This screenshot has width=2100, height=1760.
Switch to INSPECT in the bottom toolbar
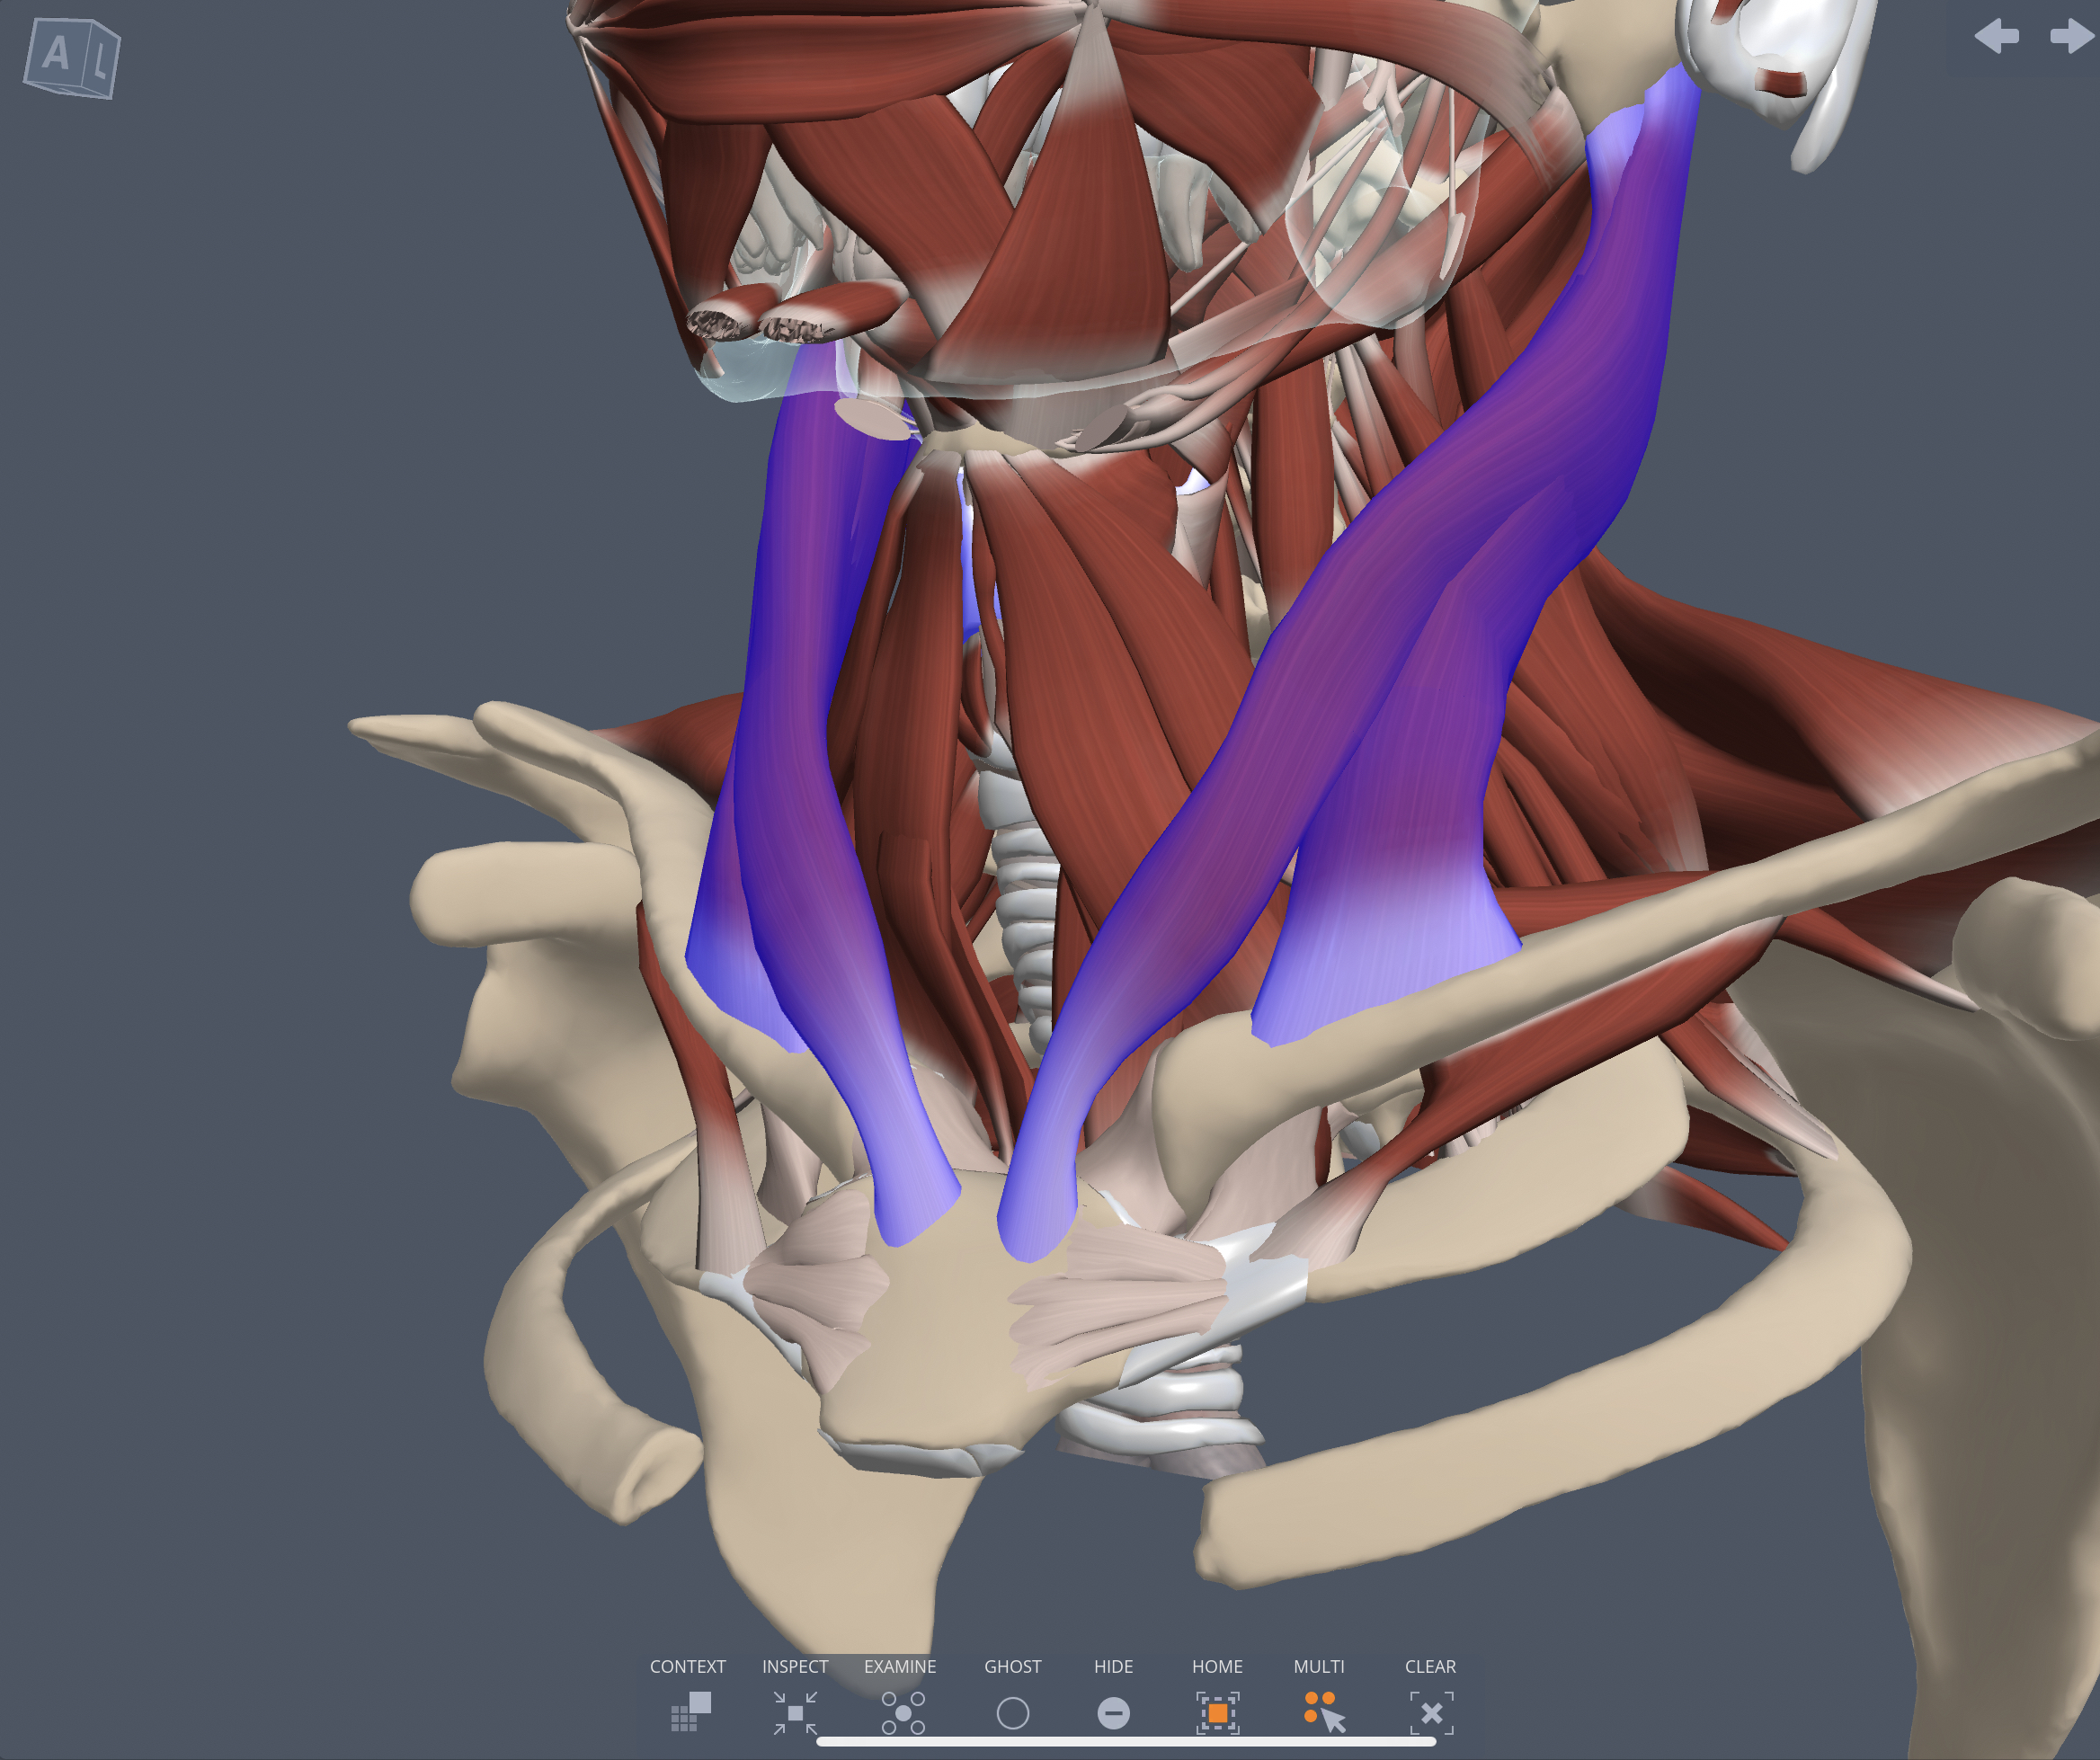pyautogui.click(x=795, y=1666)
